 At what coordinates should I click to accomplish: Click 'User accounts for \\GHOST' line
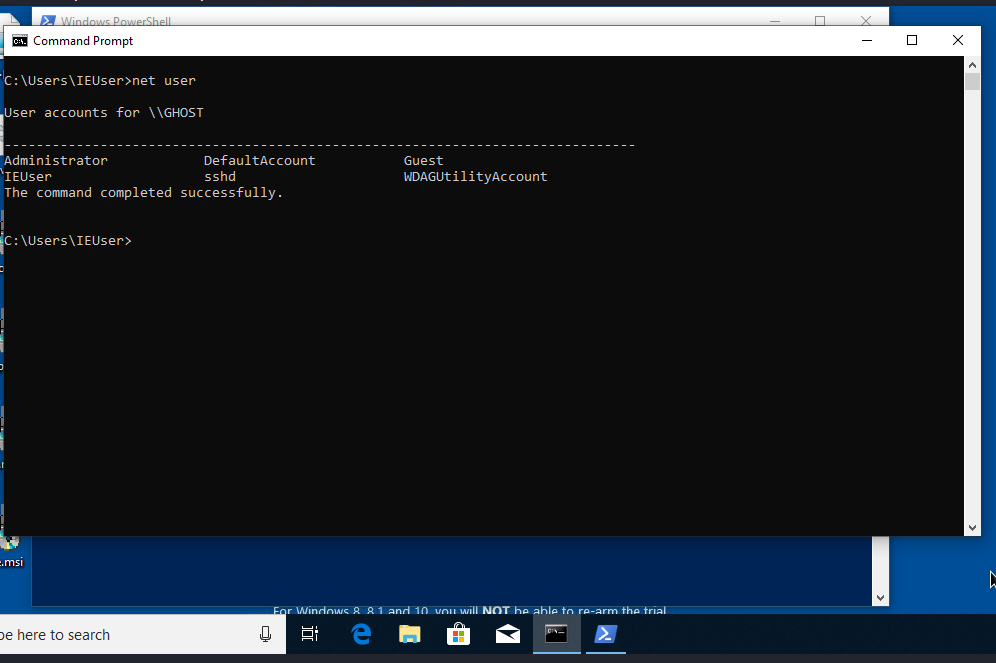(104, 112)
